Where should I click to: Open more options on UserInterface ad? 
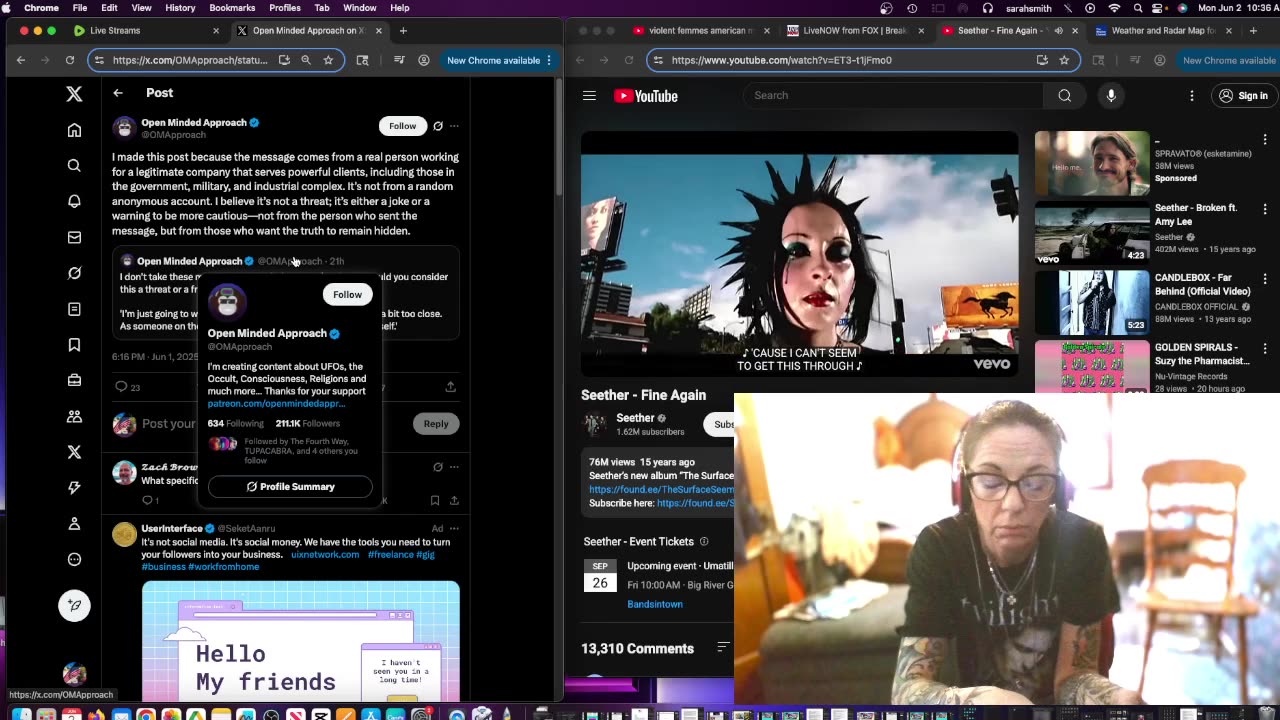pyautogui.click(x=454, y=528)
